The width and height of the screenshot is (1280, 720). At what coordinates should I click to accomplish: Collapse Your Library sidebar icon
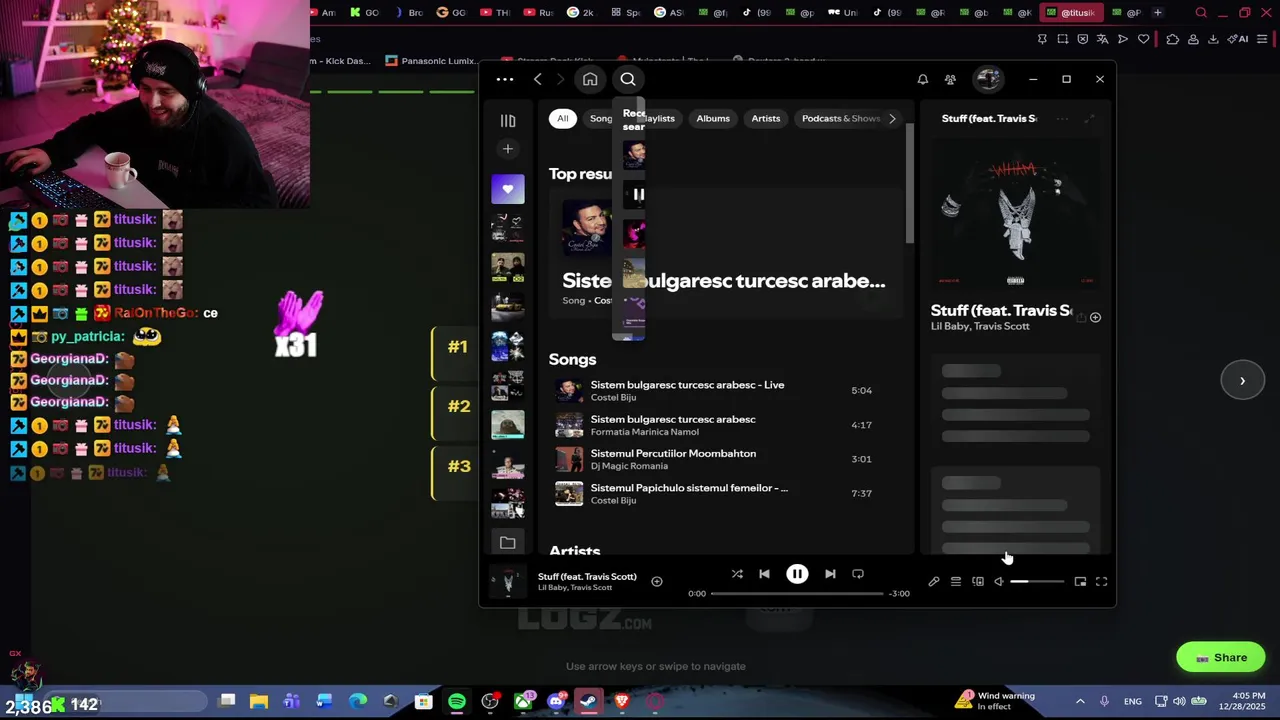tap(508, 120)
